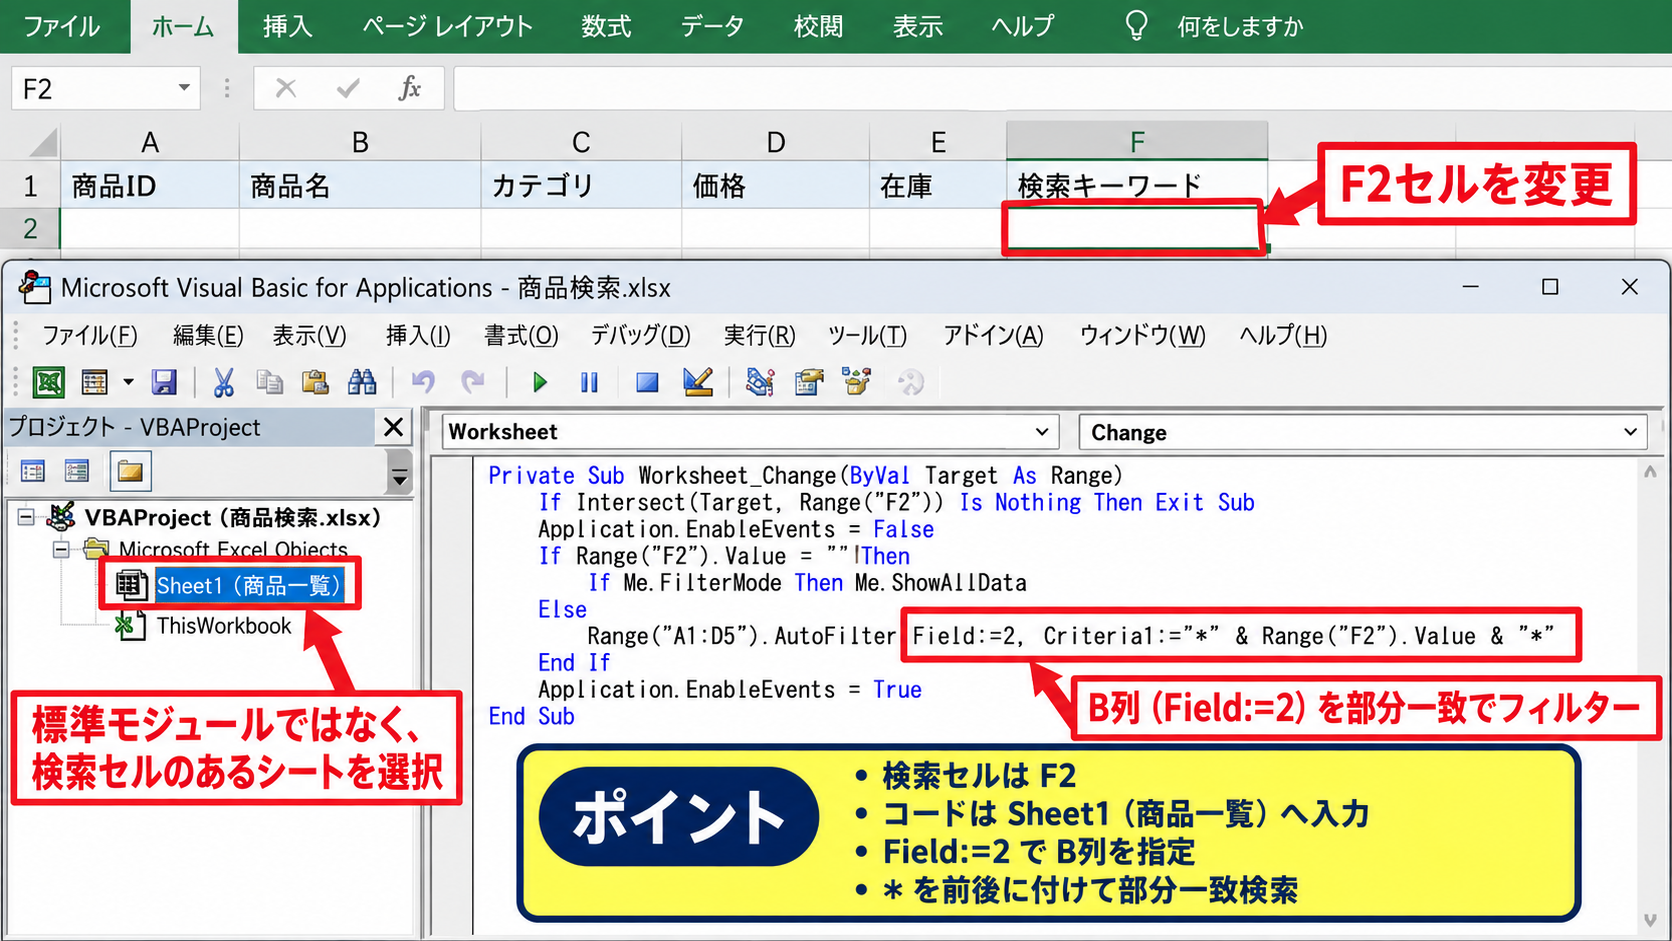
Task: Click the Insert UserForm toolbar icon
Action: point(95,382)
